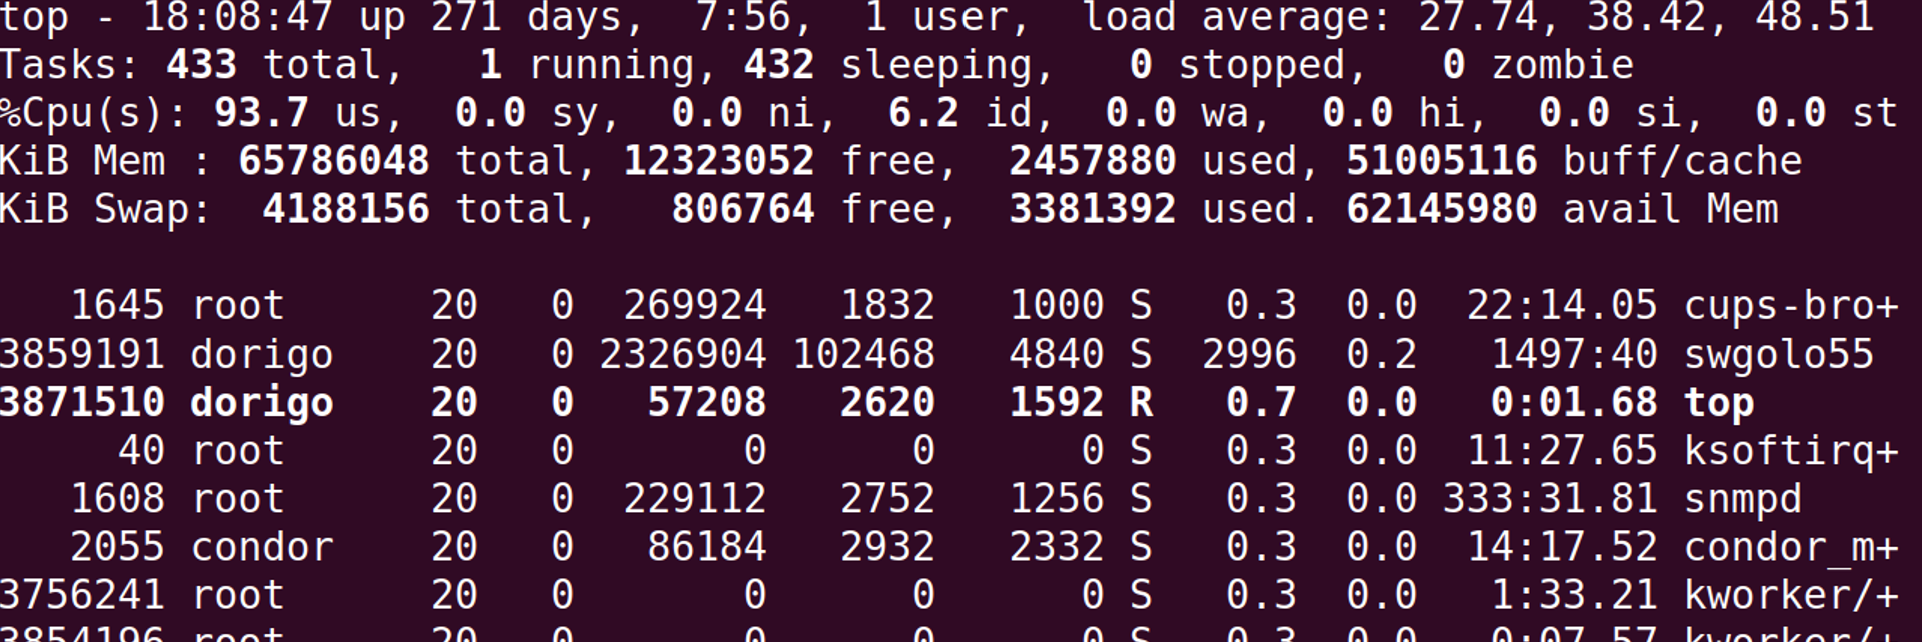Image resolution: width=1922 pixels, height=642 pixels.
Task: Click the 51005116 buff/cache value
Action: (1441, 162)
